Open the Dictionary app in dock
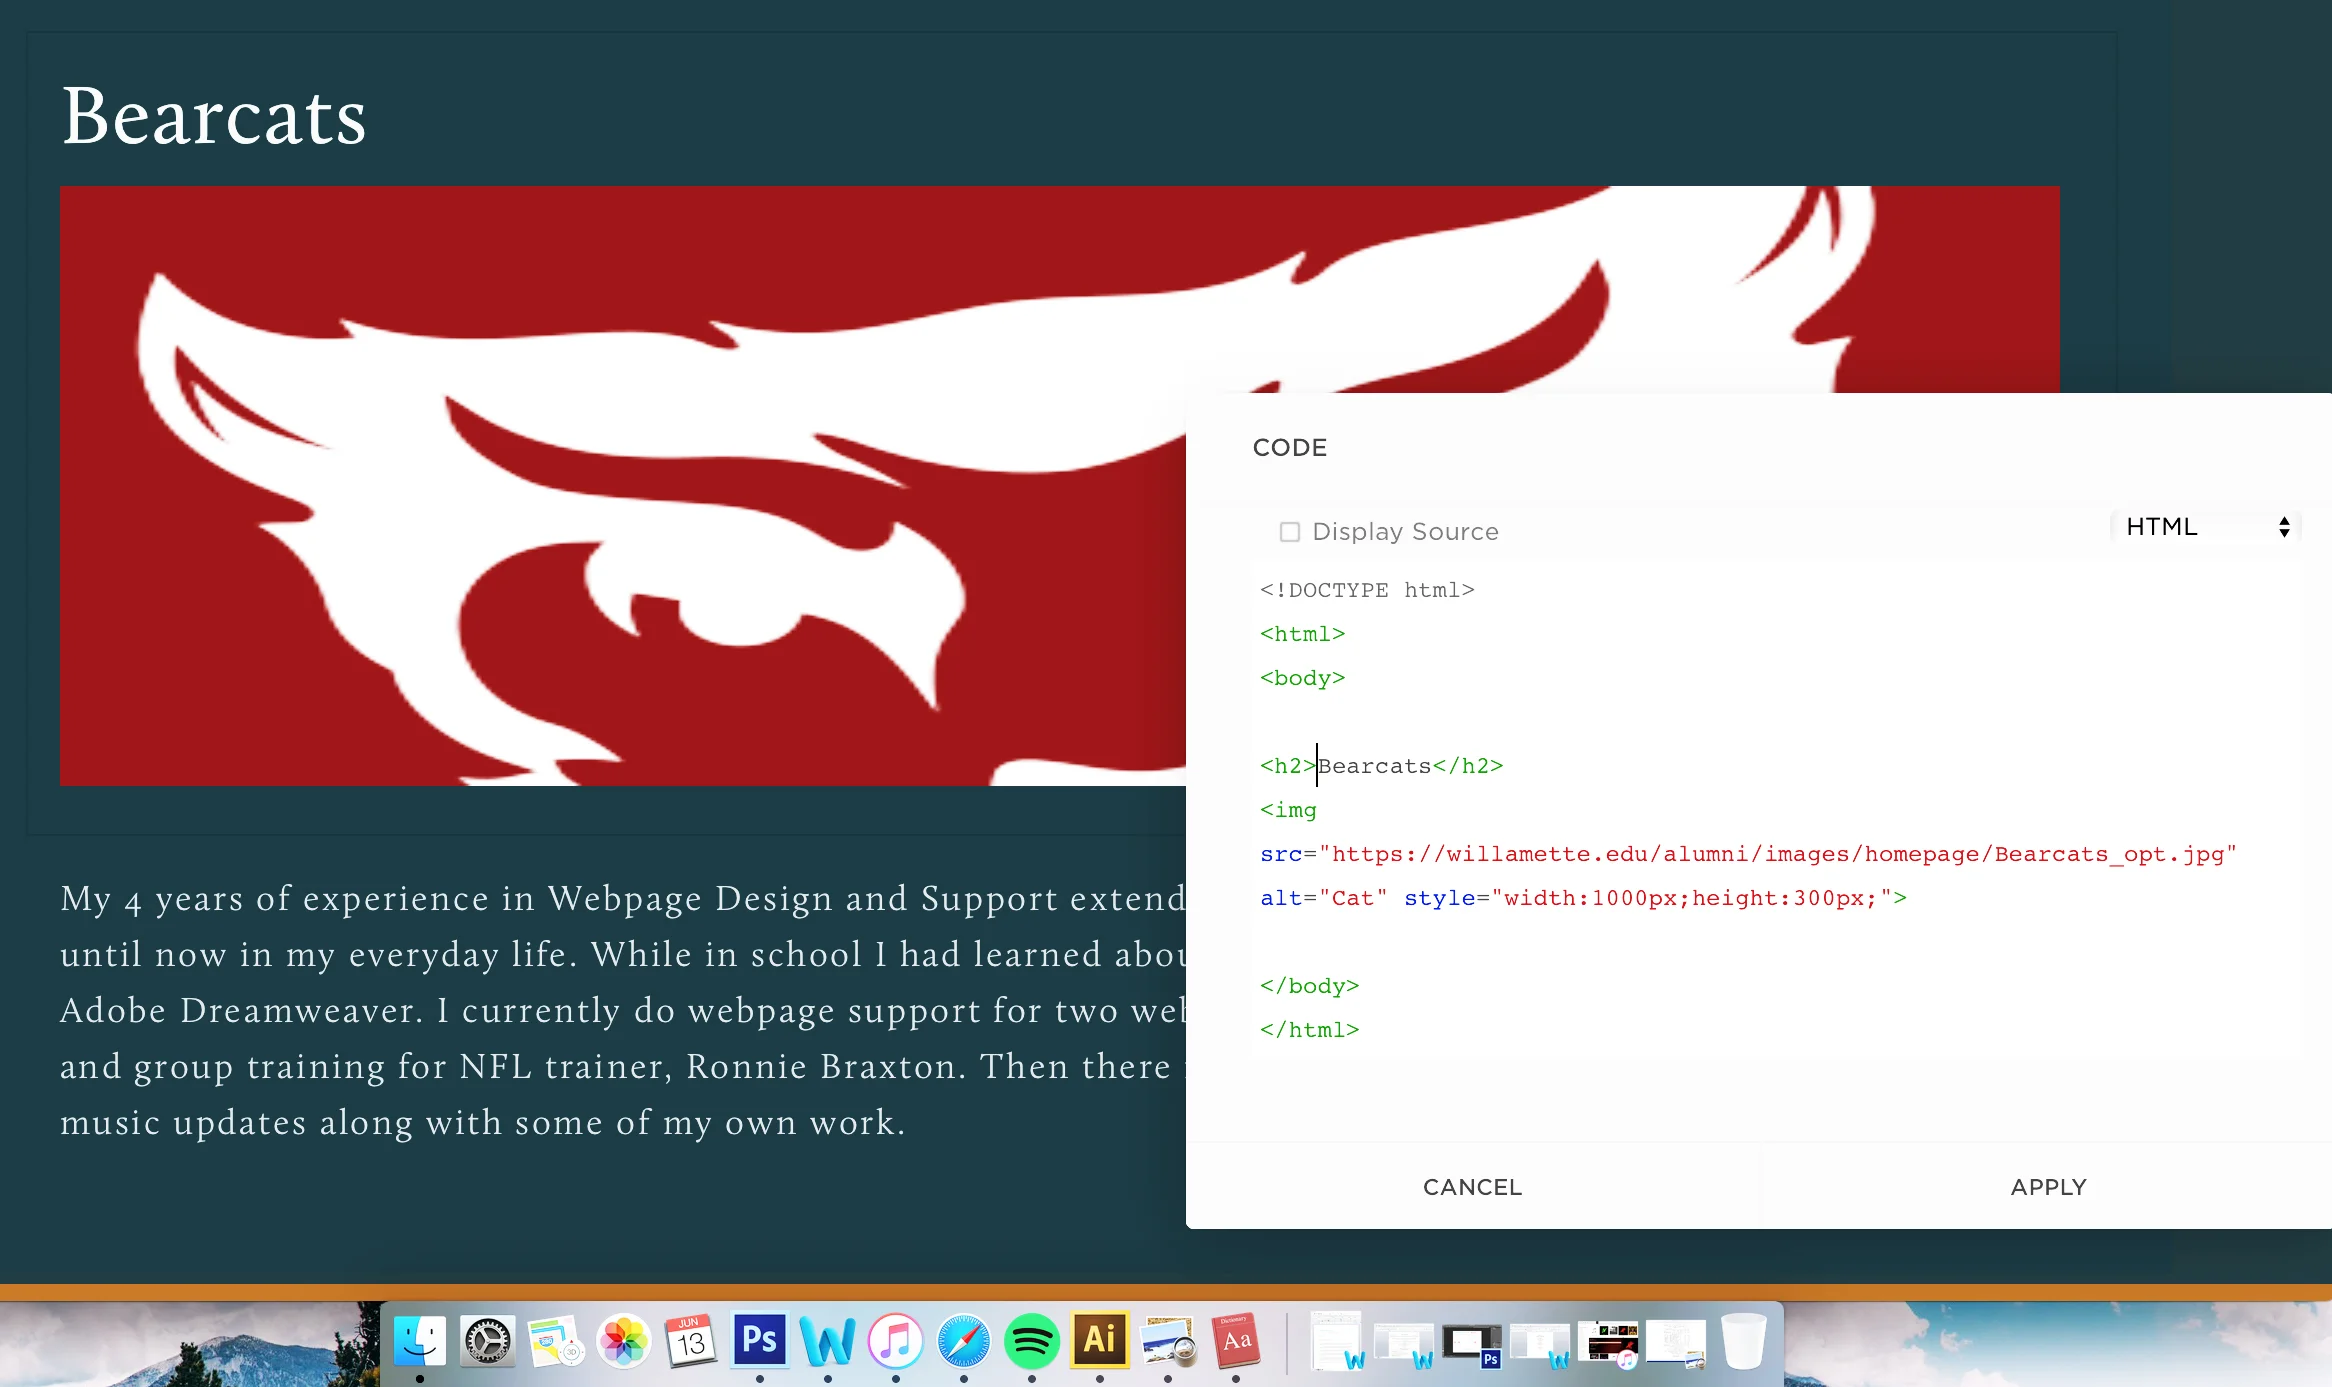Viewport: 2332px width, 1387px height. pos(1236,1340)
